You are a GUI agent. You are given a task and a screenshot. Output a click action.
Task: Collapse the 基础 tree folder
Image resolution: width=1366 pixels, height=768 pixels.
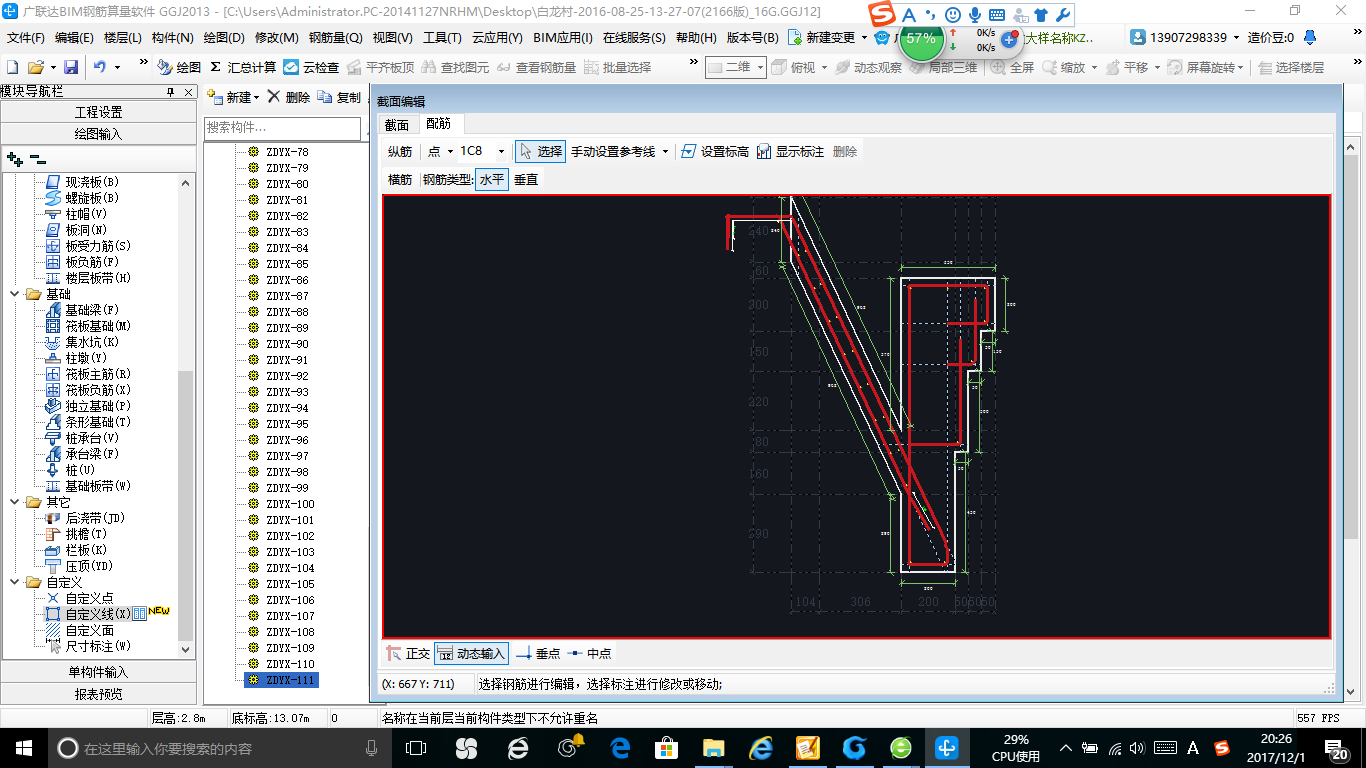(x=15, y=294)
